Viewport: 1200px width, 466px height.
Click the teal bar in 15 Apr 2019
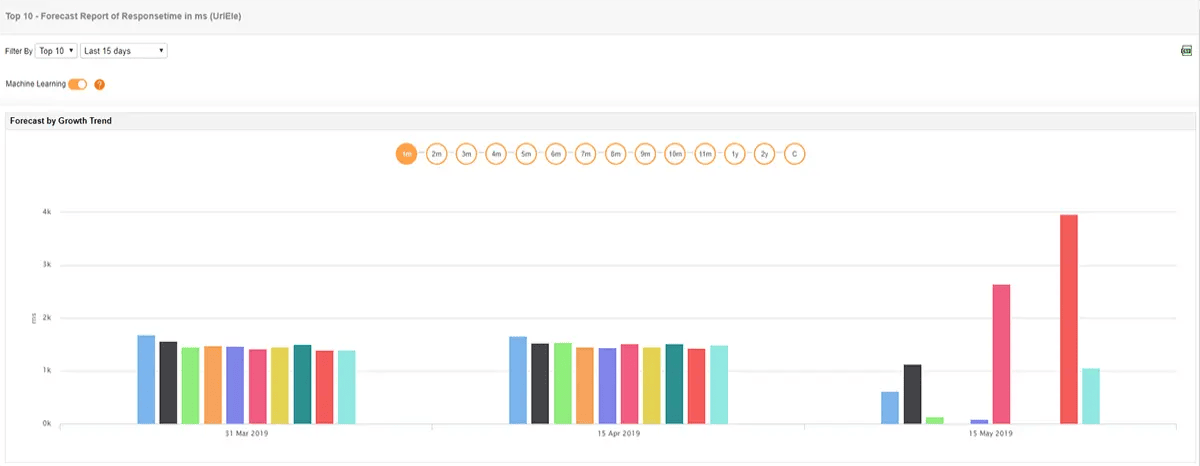point(674,384)
